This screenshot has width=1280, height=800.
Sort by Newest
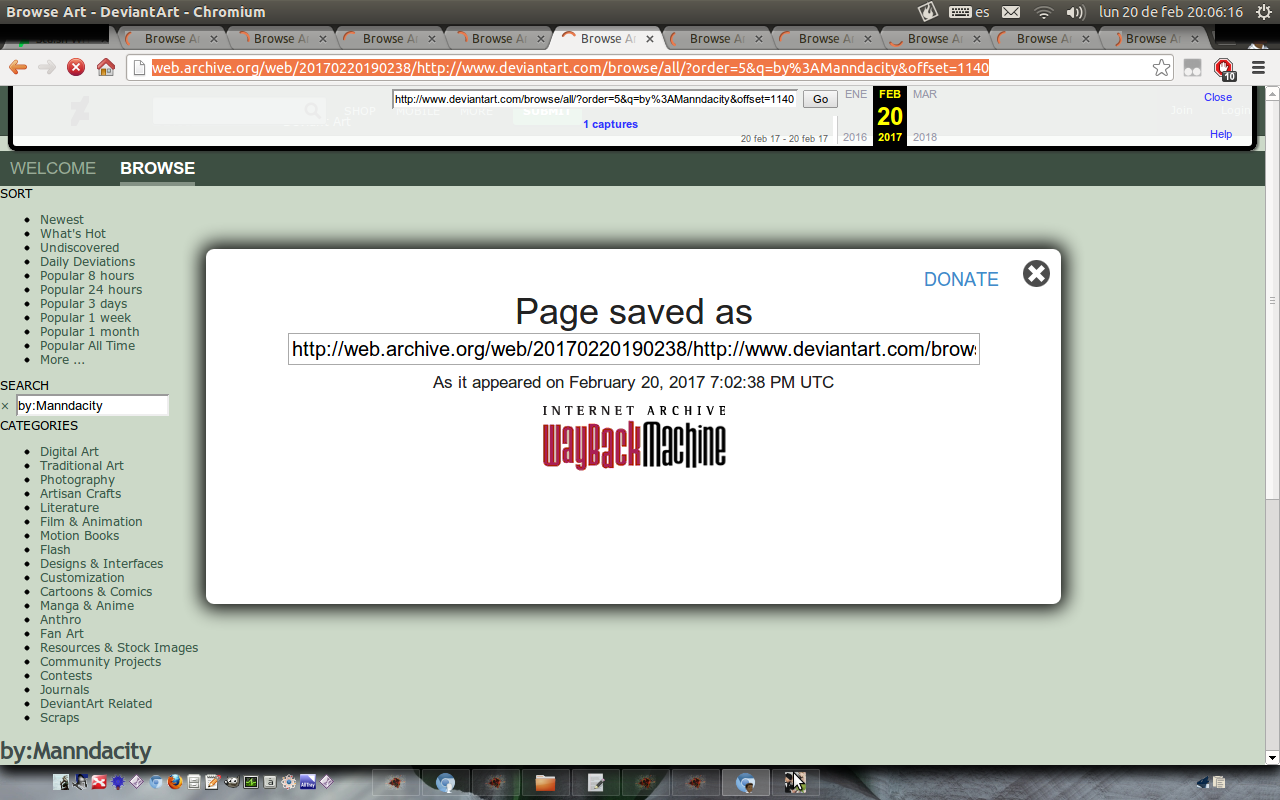(x=62, y=220)
